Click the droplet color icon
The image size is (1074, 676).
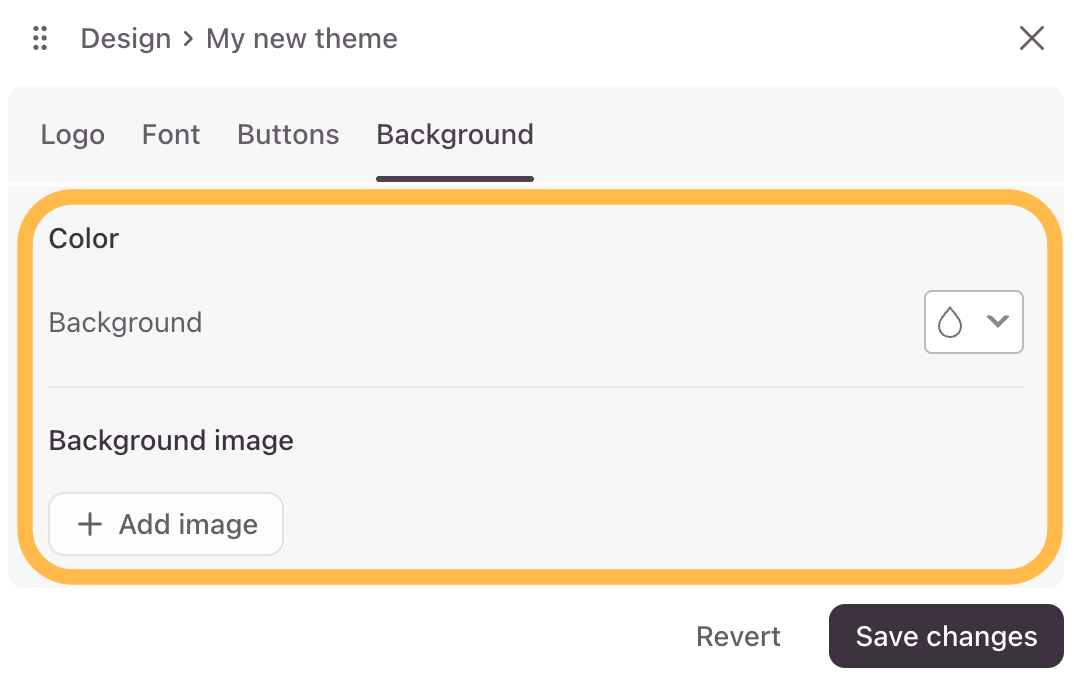950,322
